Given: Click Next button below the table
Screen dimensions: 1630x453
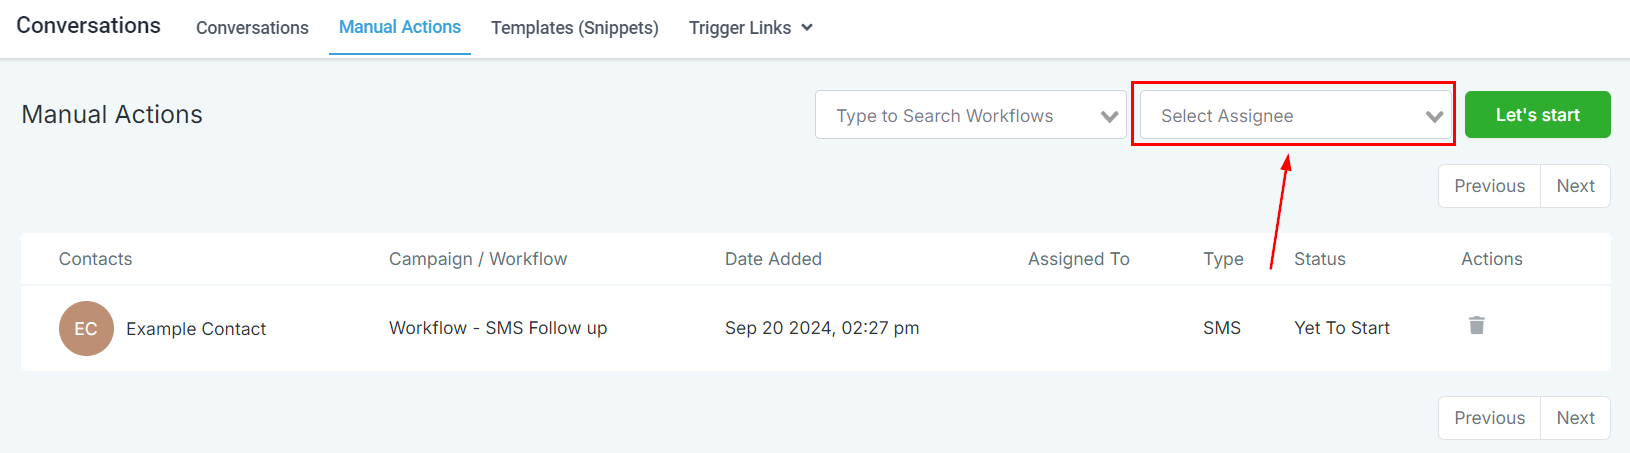Looking at the screenshot, I should (x=1575, y=418).
